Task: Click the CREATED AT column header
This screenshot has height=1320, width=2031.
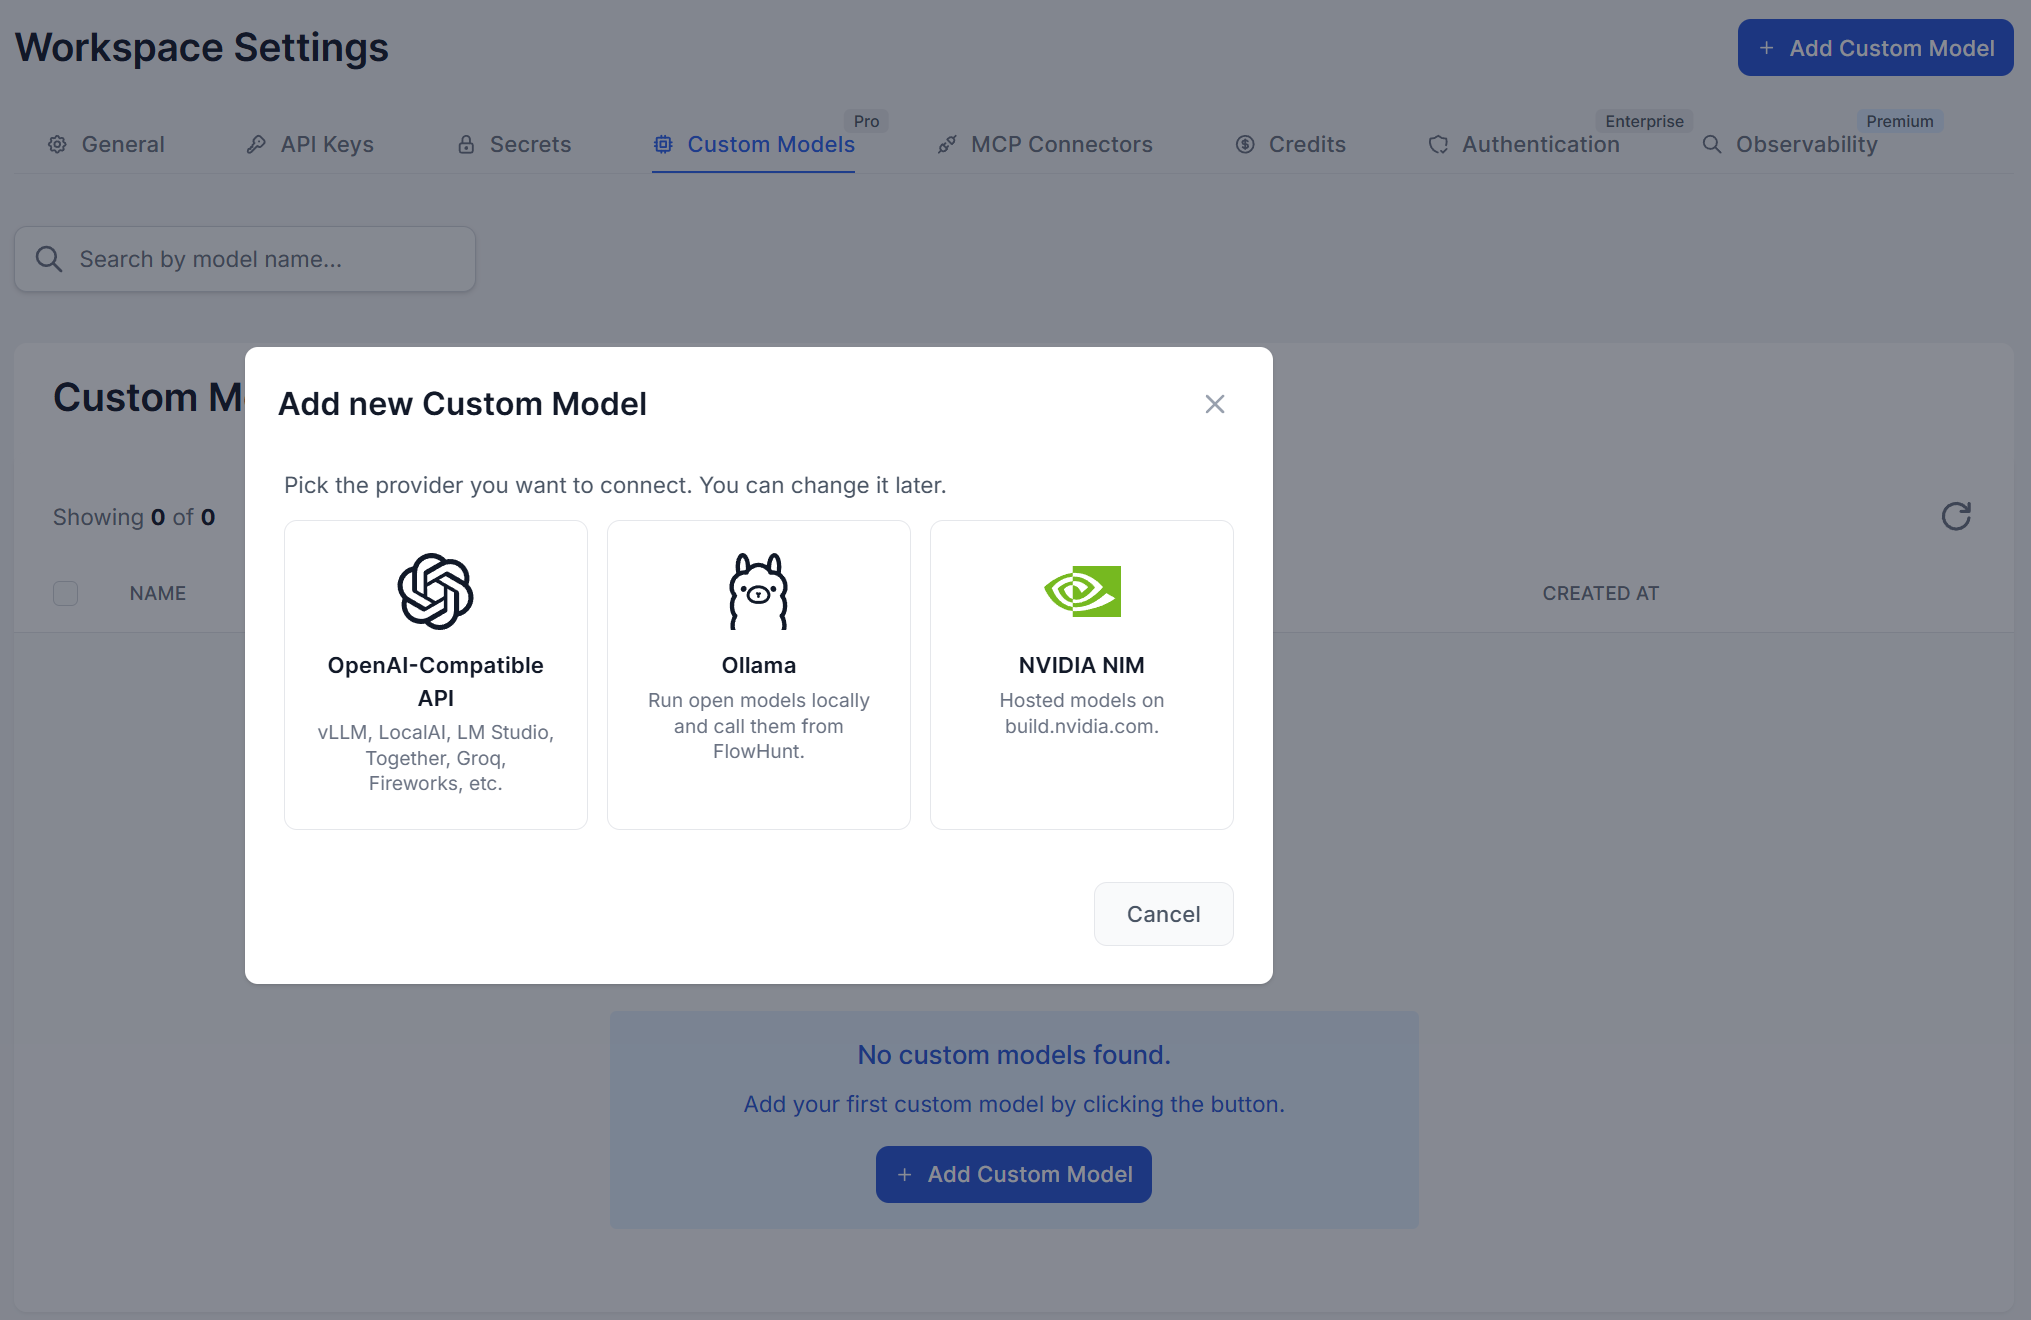Action: coord(1601,593)
